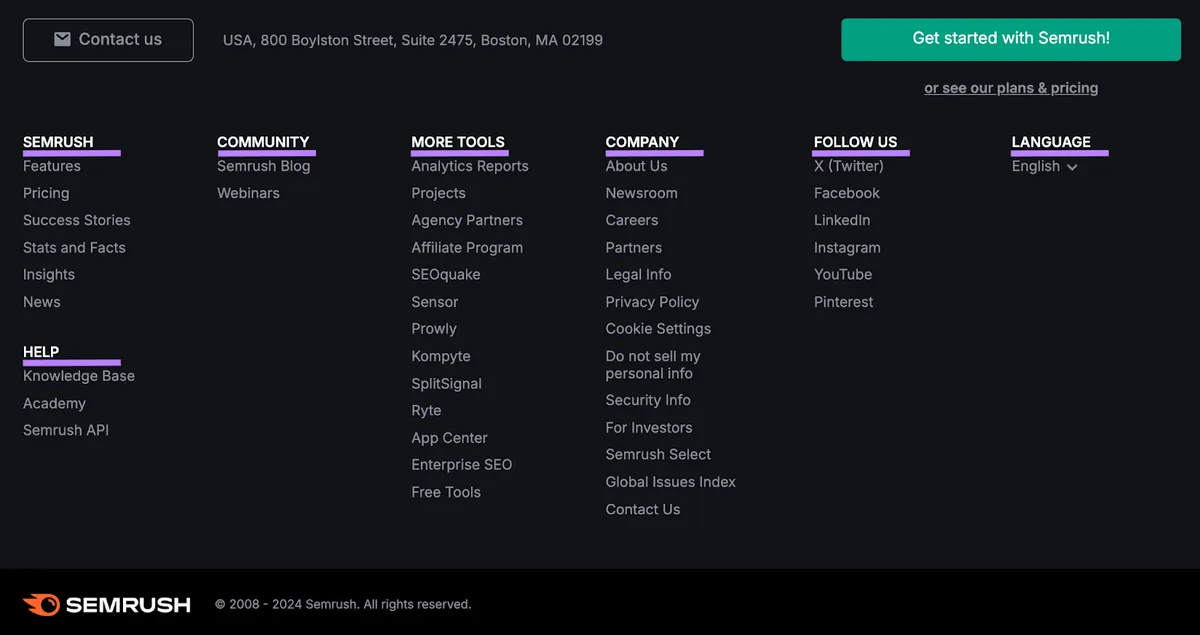
Task: Open the SEOquake tool link
Action: (x=446, y=274)
